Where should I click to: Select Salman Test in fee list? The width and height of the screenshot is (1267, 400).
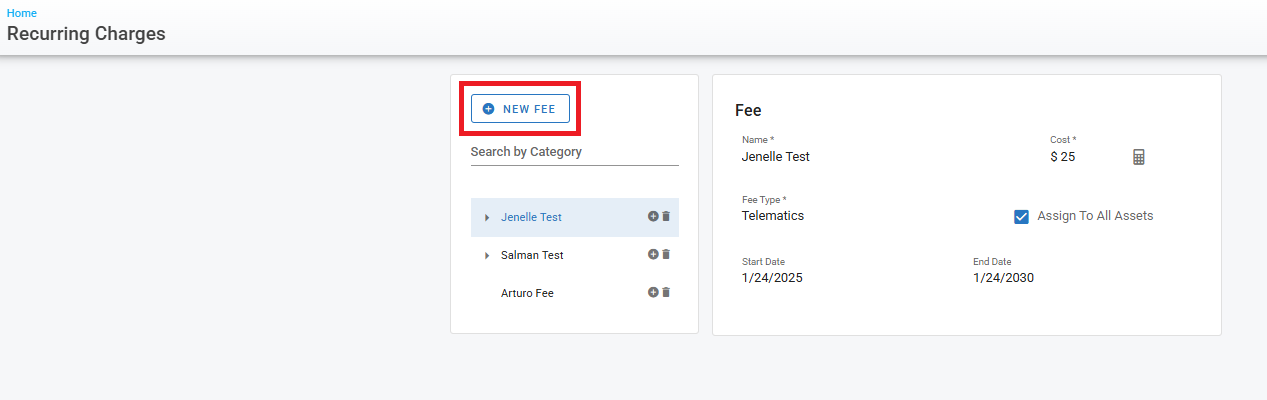pos(532,255)
